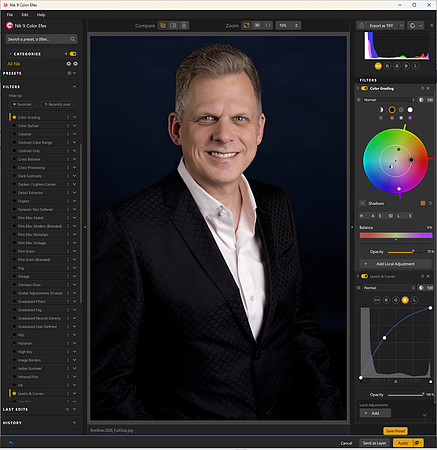The image size is (437, 450).
Task: Click the Search a preset input field
Action: (41, 39)
